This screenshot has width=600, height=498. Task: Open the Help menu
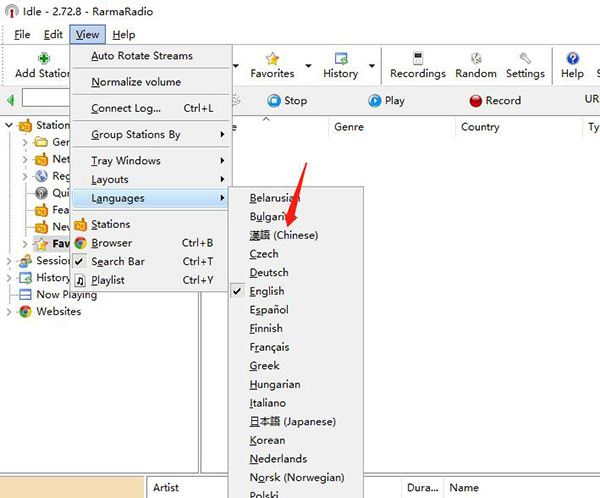click(x=124, y=35)
